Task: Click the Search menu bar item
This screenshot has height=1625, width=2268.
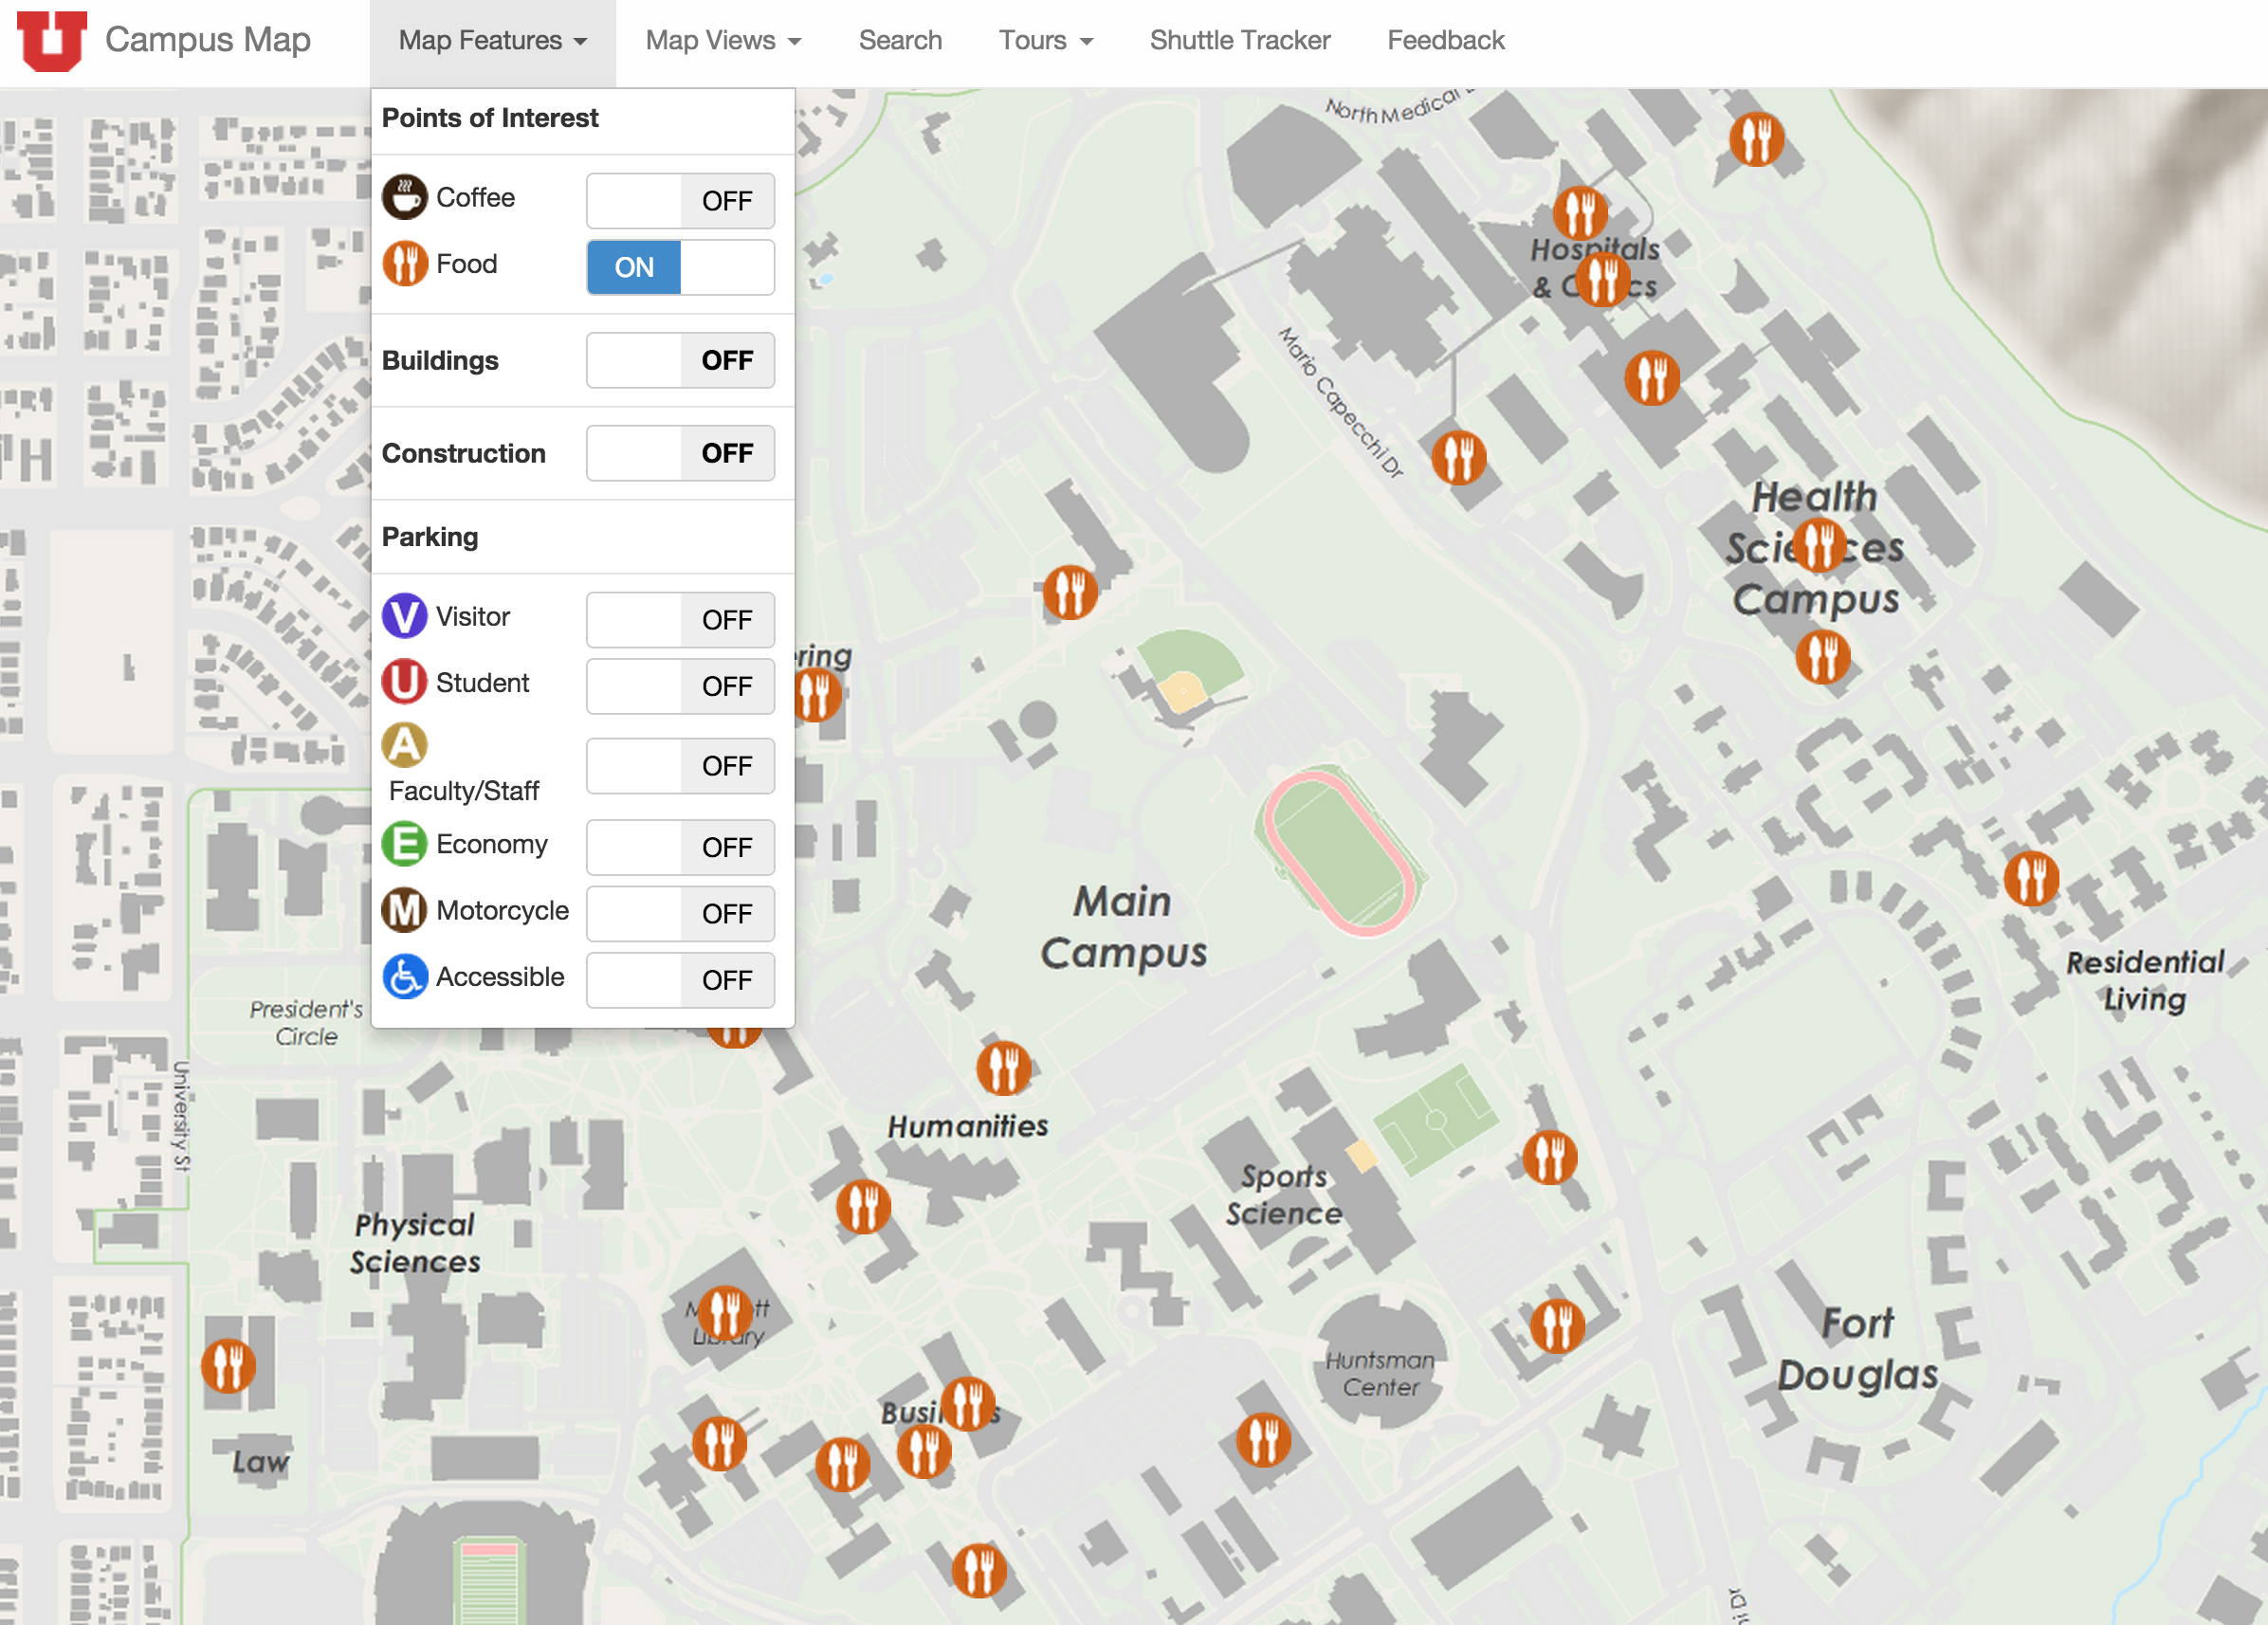Action: pyautogui.click(x=899, y=39)
